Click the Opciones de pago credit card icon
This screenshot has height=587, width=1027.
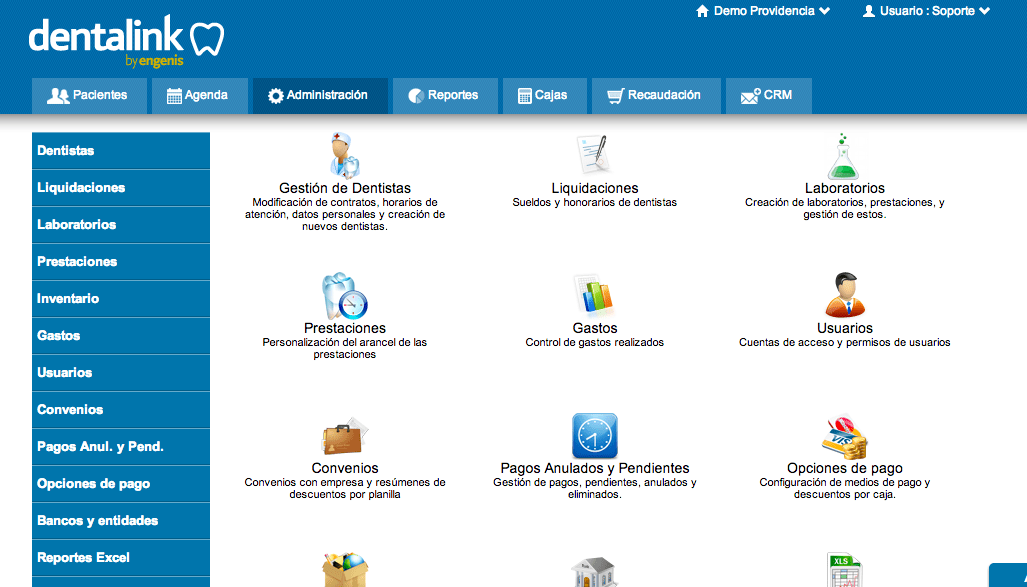(x=844, y=437)
